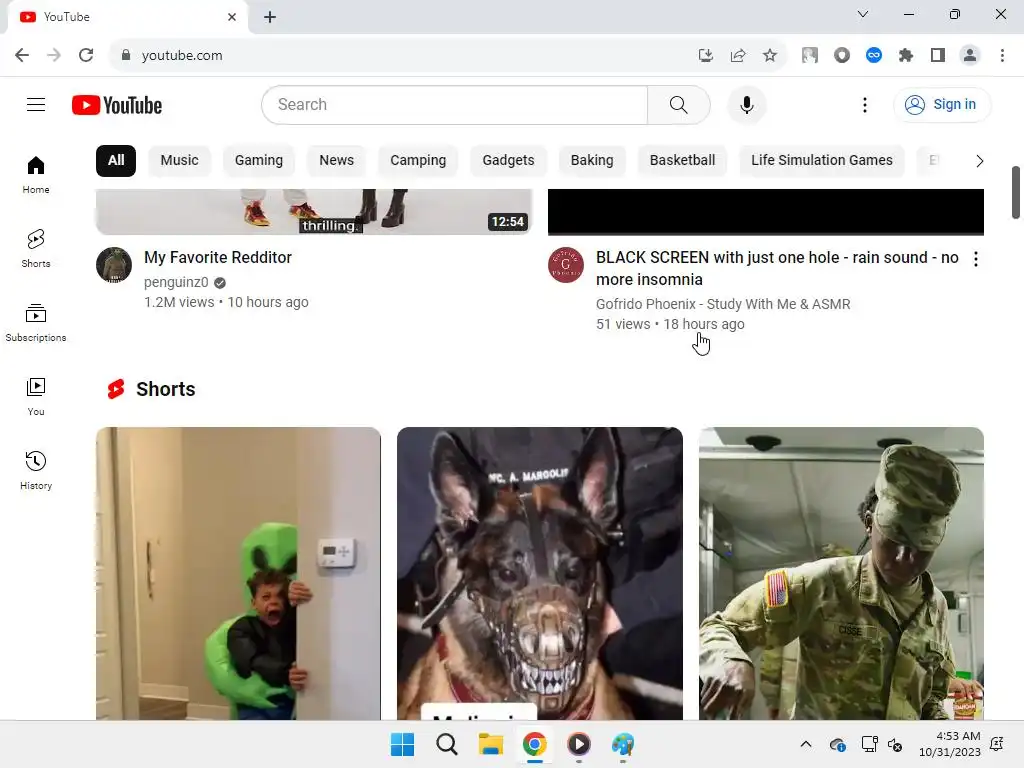Open the alien costume Short
This screenshot has height=768, width=1024.
pos(238,573)
